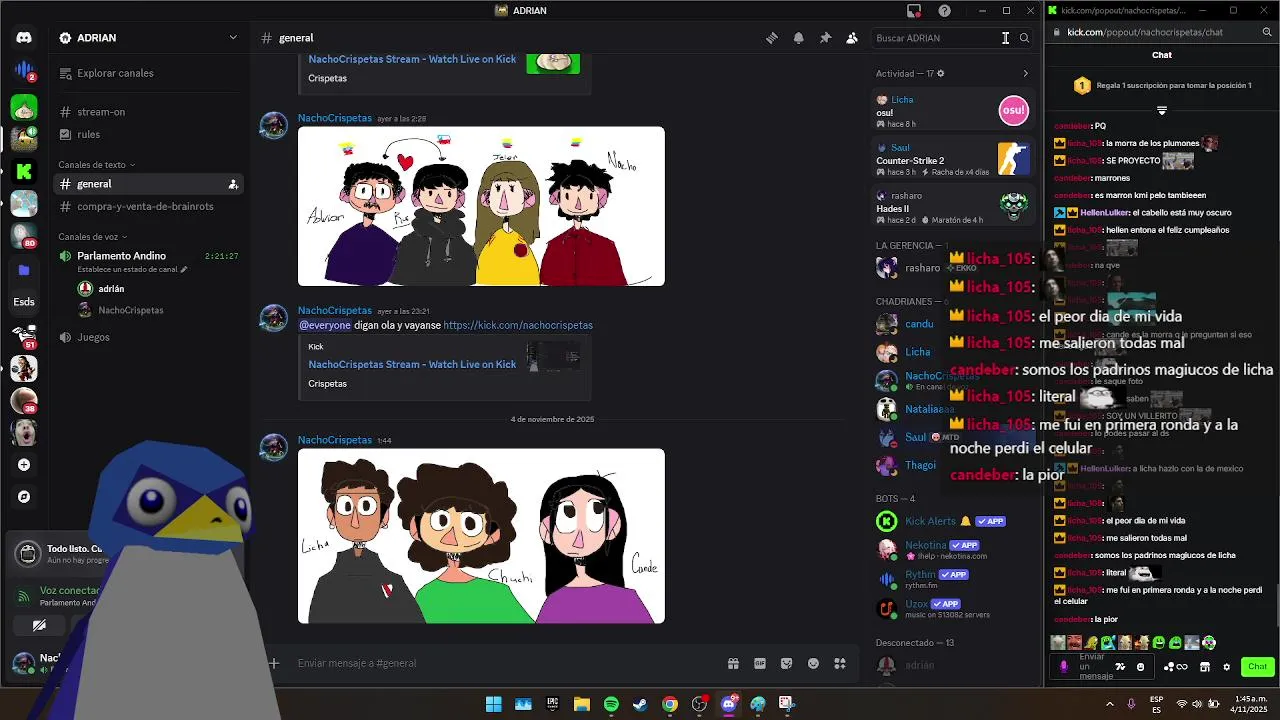
Task: Expand the Kick gift leaderboard arrow
Action: point(1162,110)
